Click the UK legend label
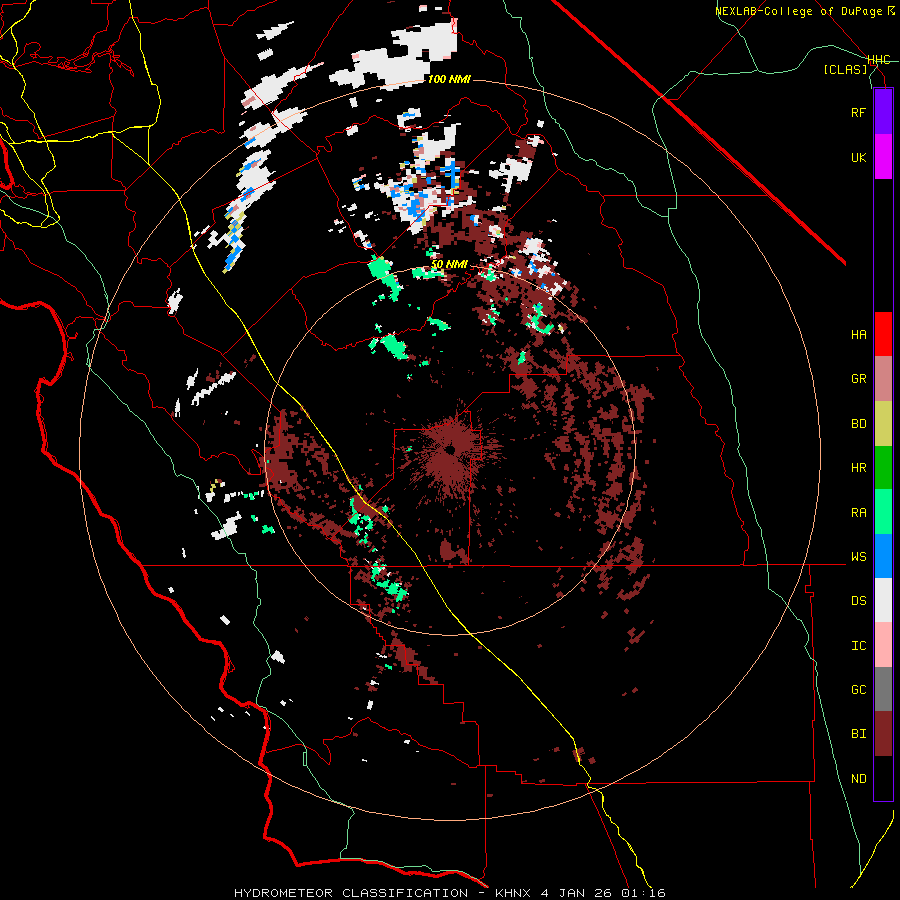The height and width of the screenshot is (900, 900). (858, 157)
